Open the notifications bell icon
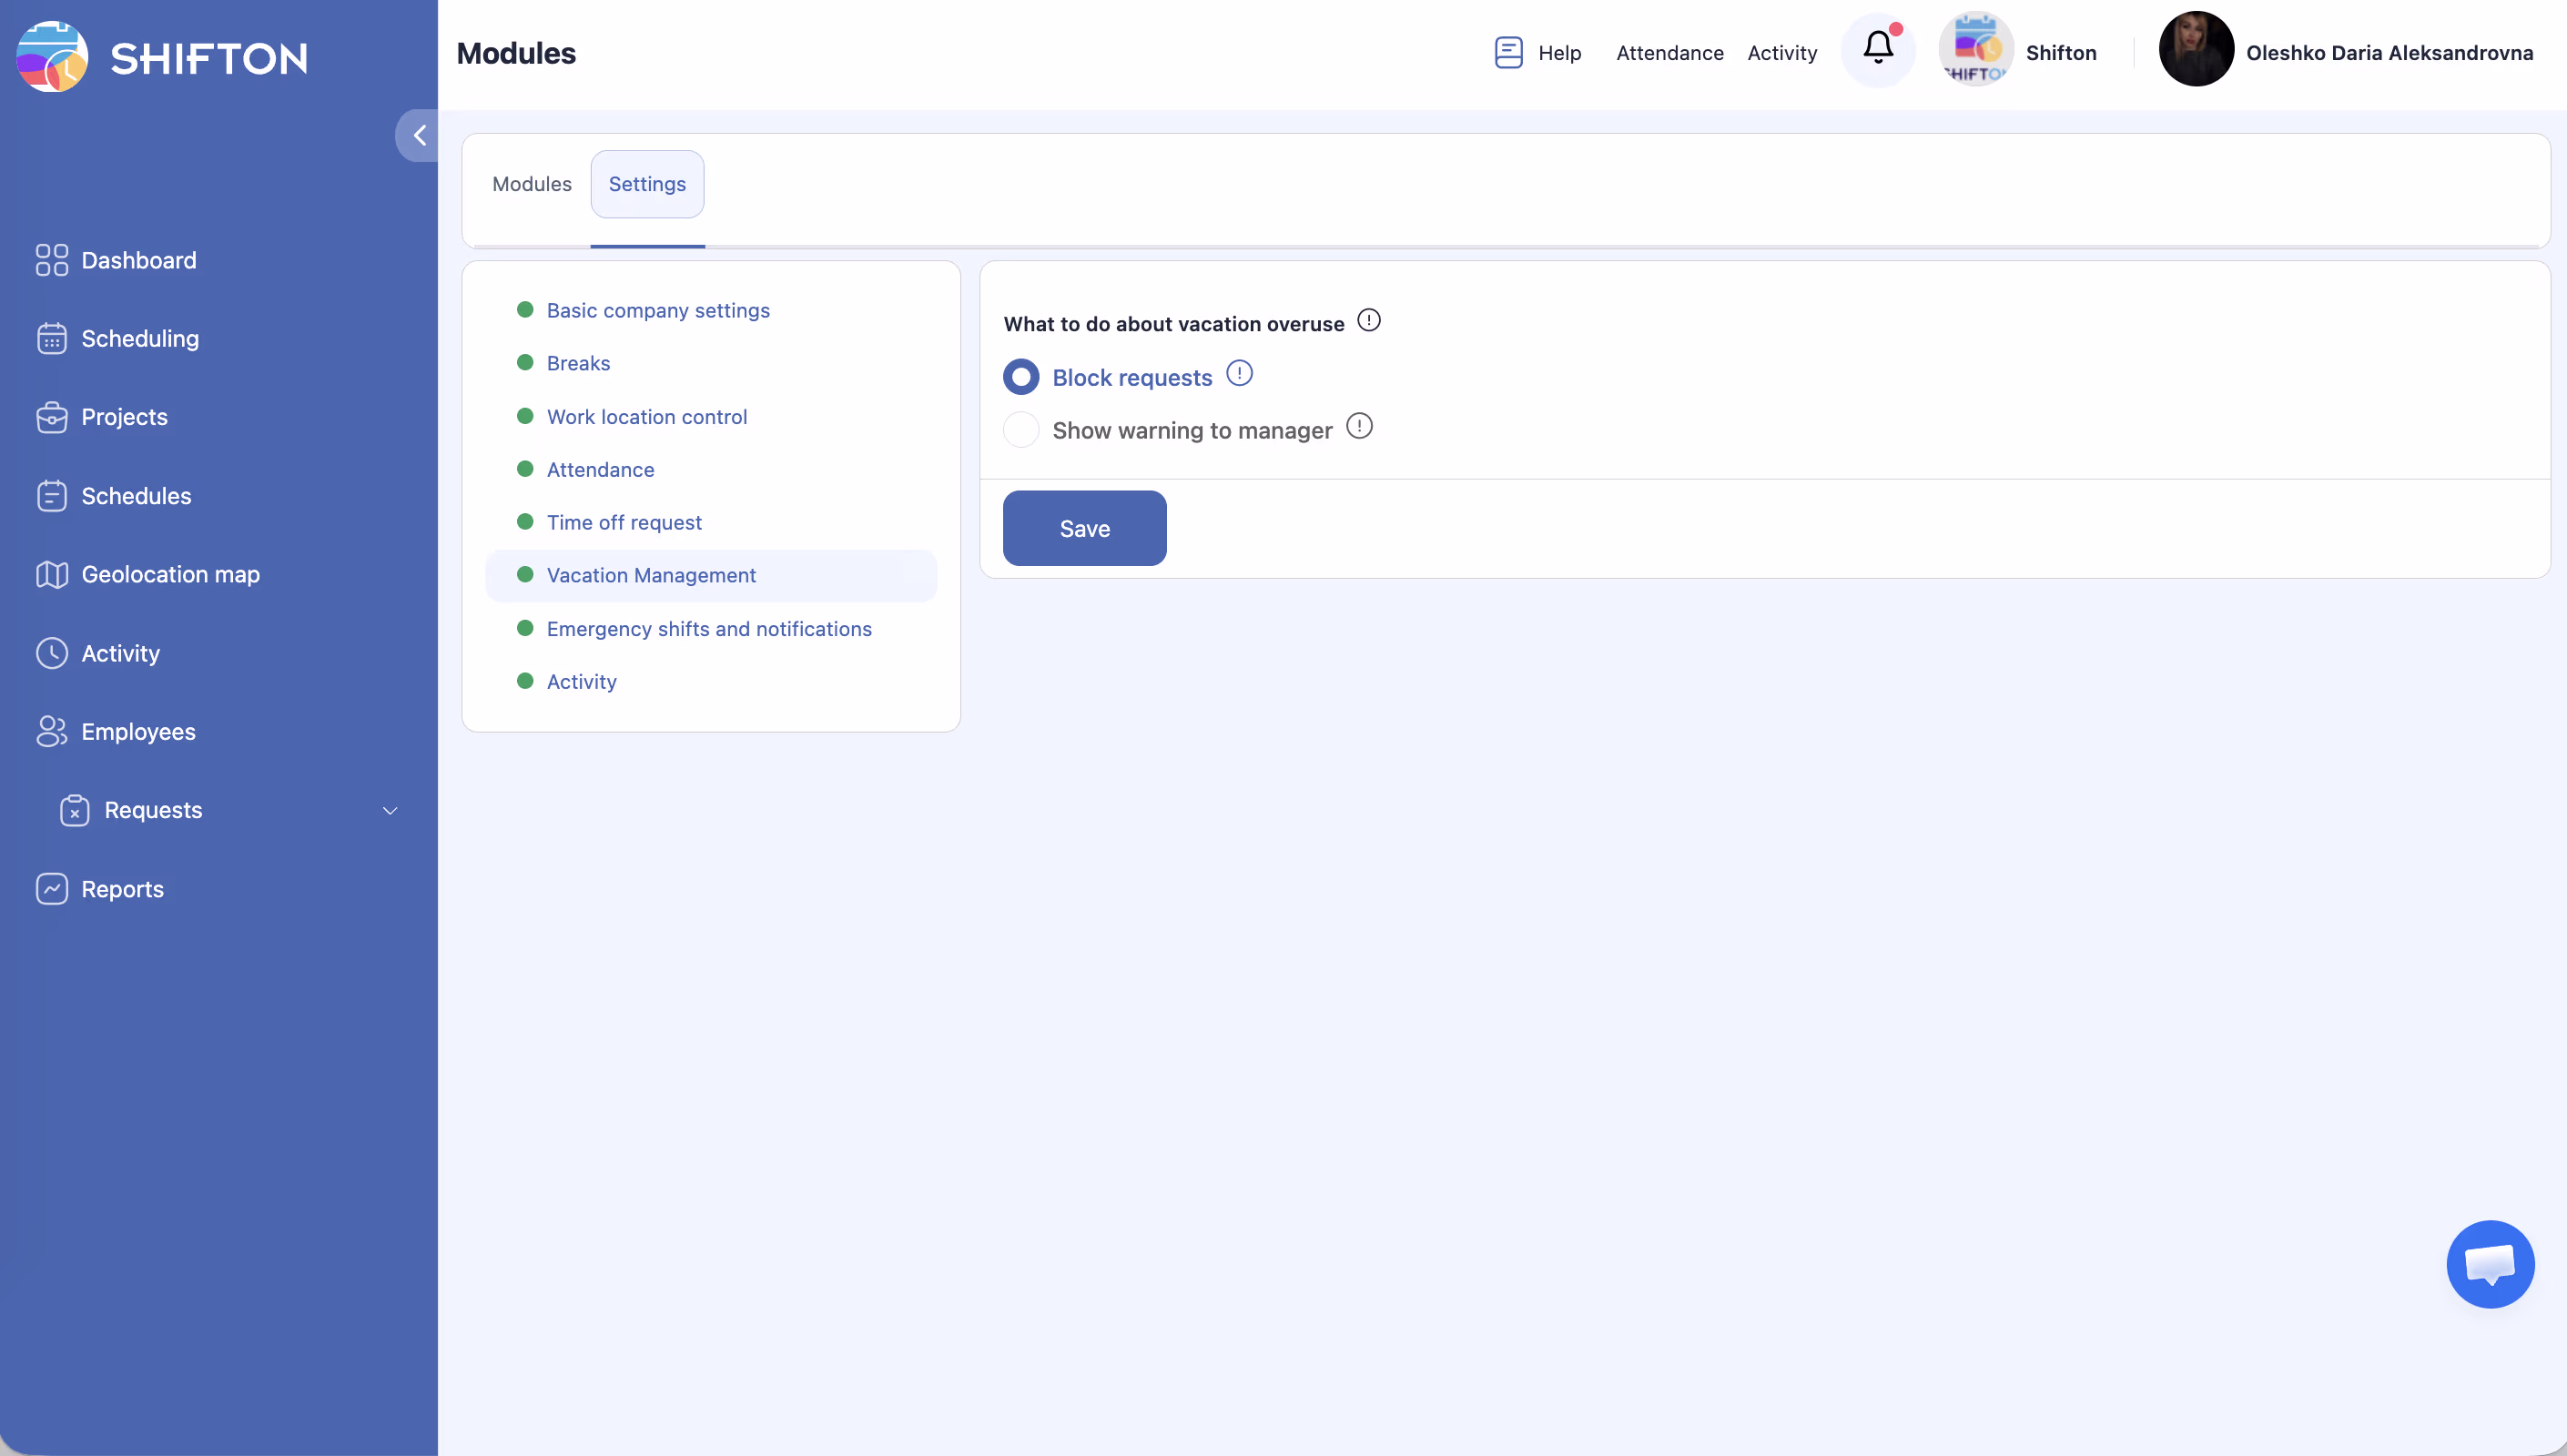Viewport: 2567px width, 1456px height. 1878,48
